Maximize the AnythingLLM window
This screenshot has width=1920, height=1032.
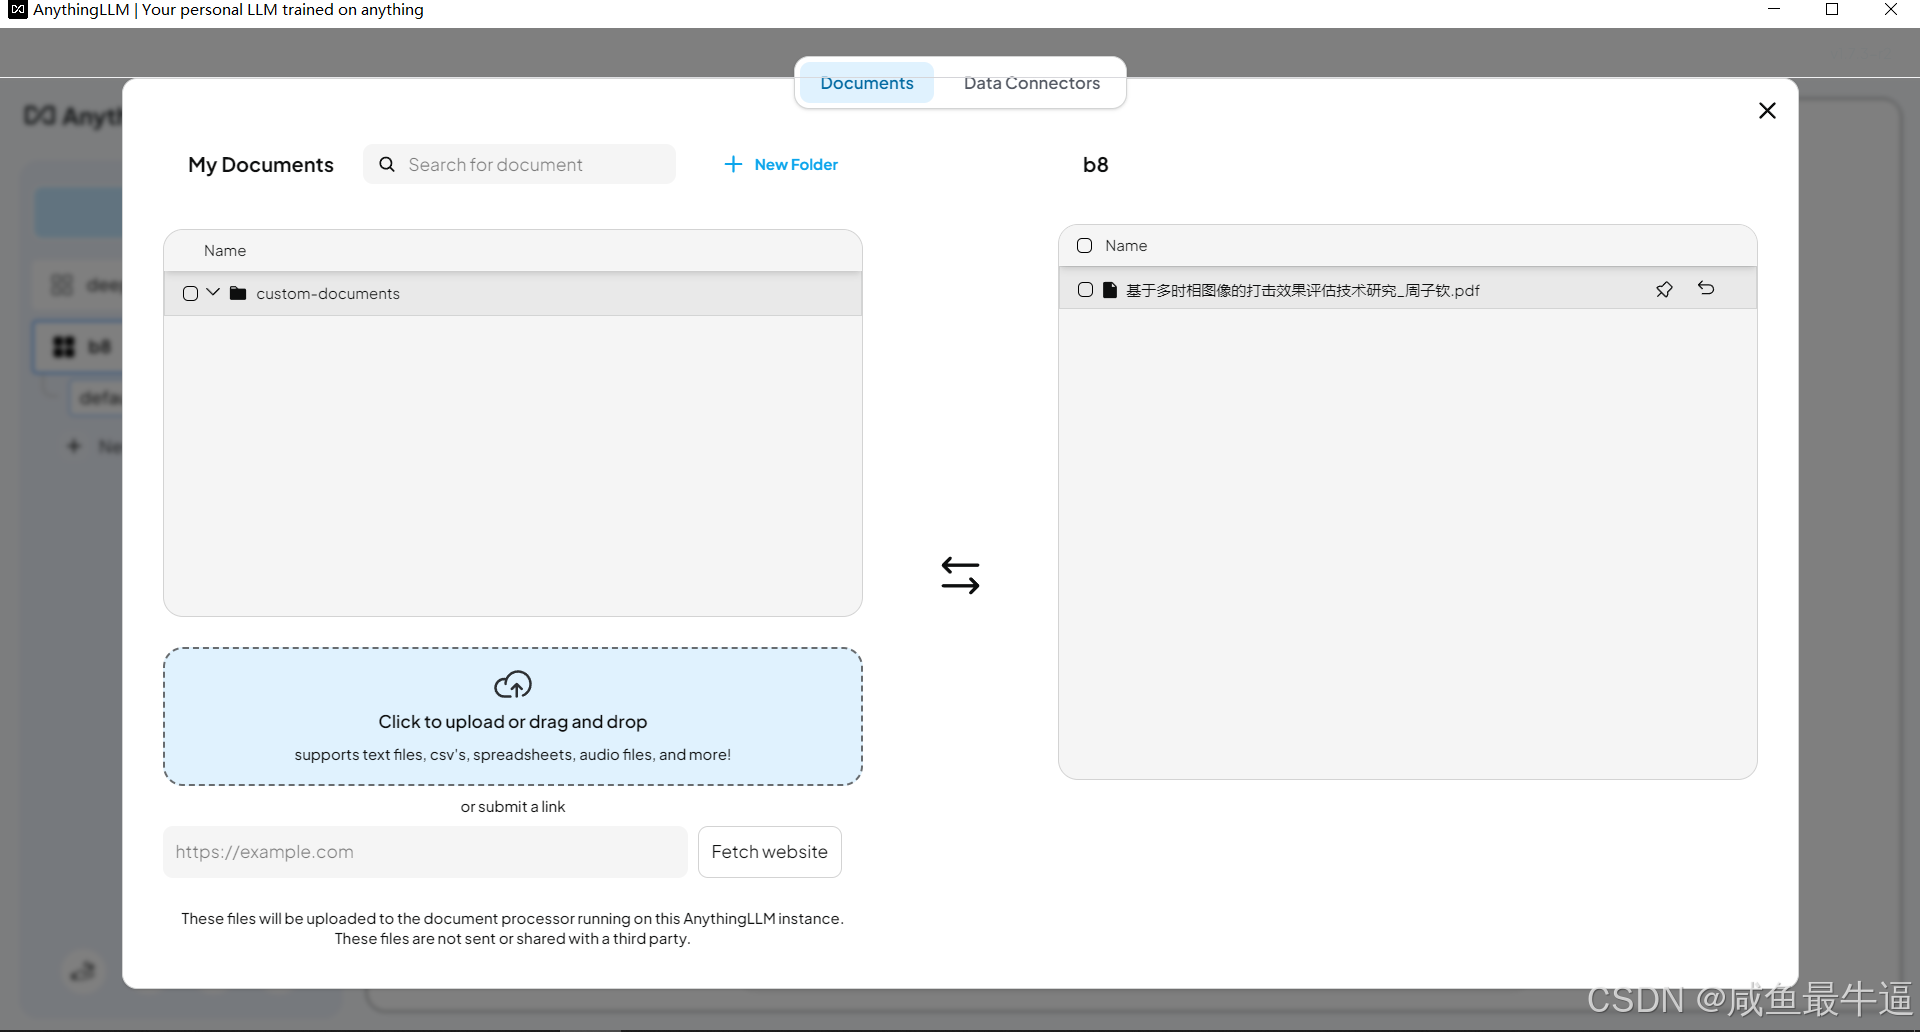(x=1832, y=10)
